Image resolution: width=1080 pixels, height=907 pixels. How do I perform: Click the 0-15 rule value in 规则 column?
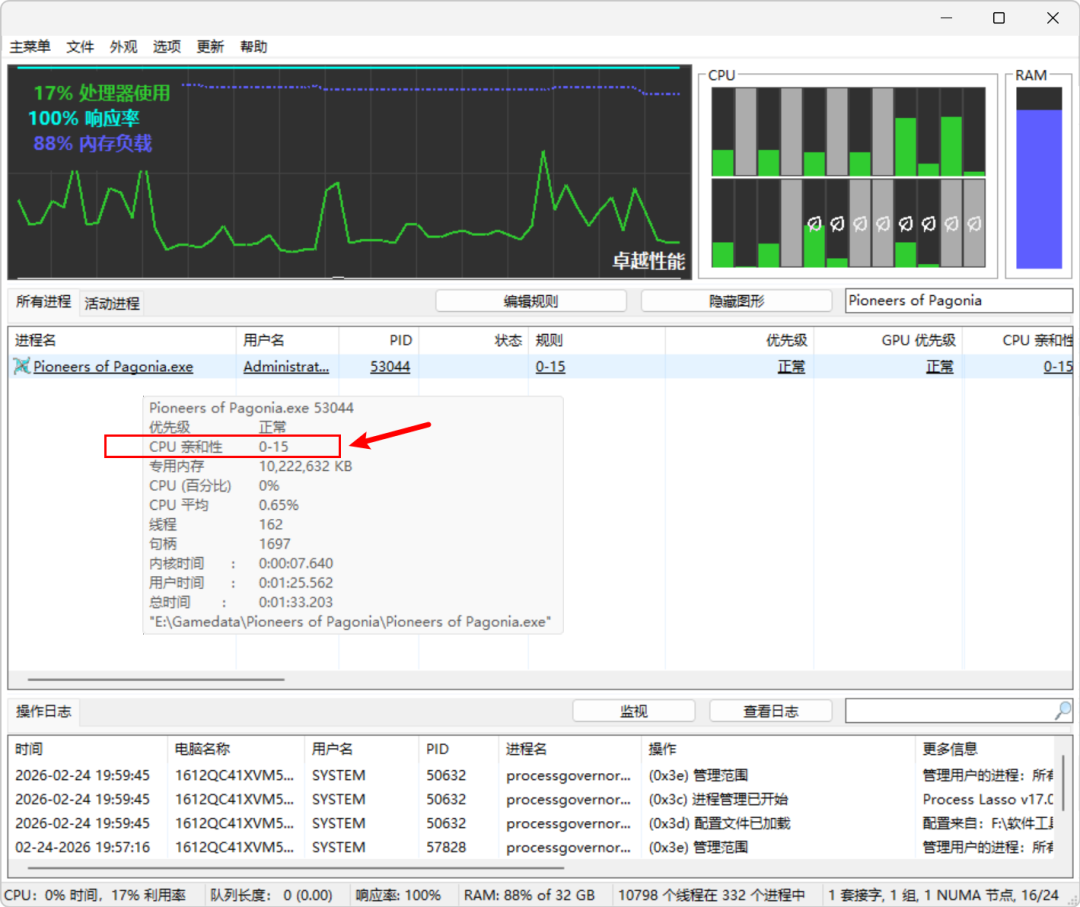pyautogui.click(x=550, y=366)
